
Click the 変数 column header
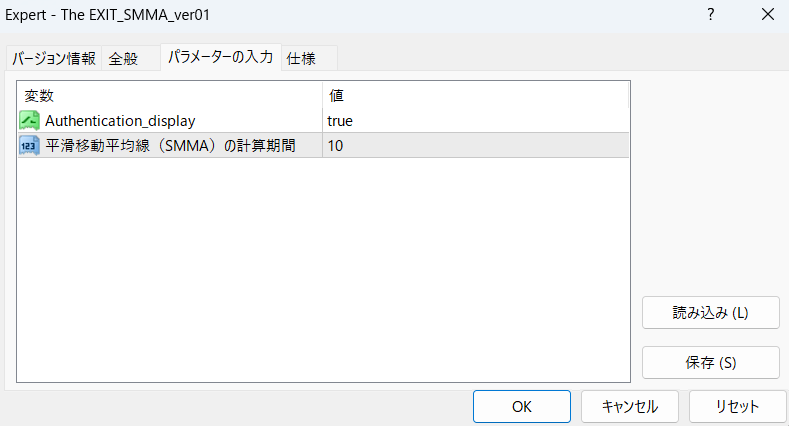click(170, 95)
